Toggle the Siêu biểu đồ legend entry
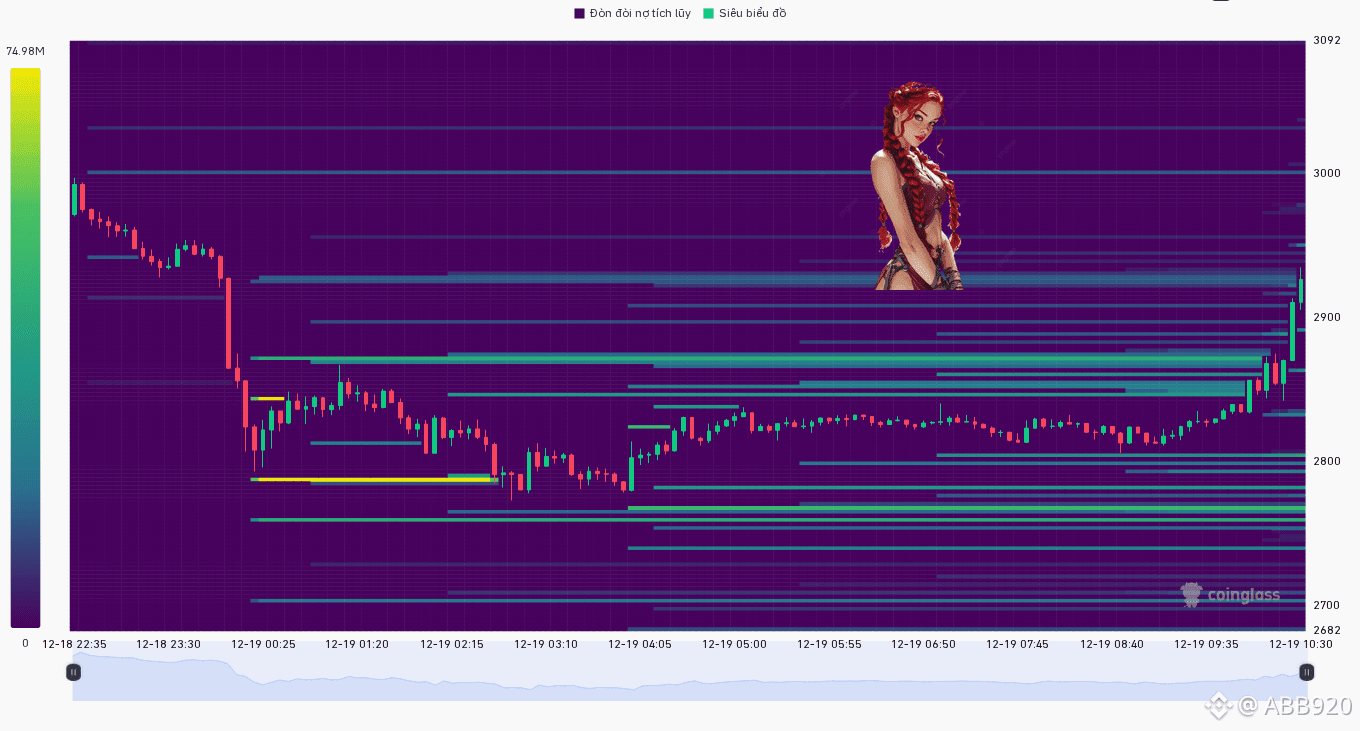1360x731 pixels. point(745,13)
